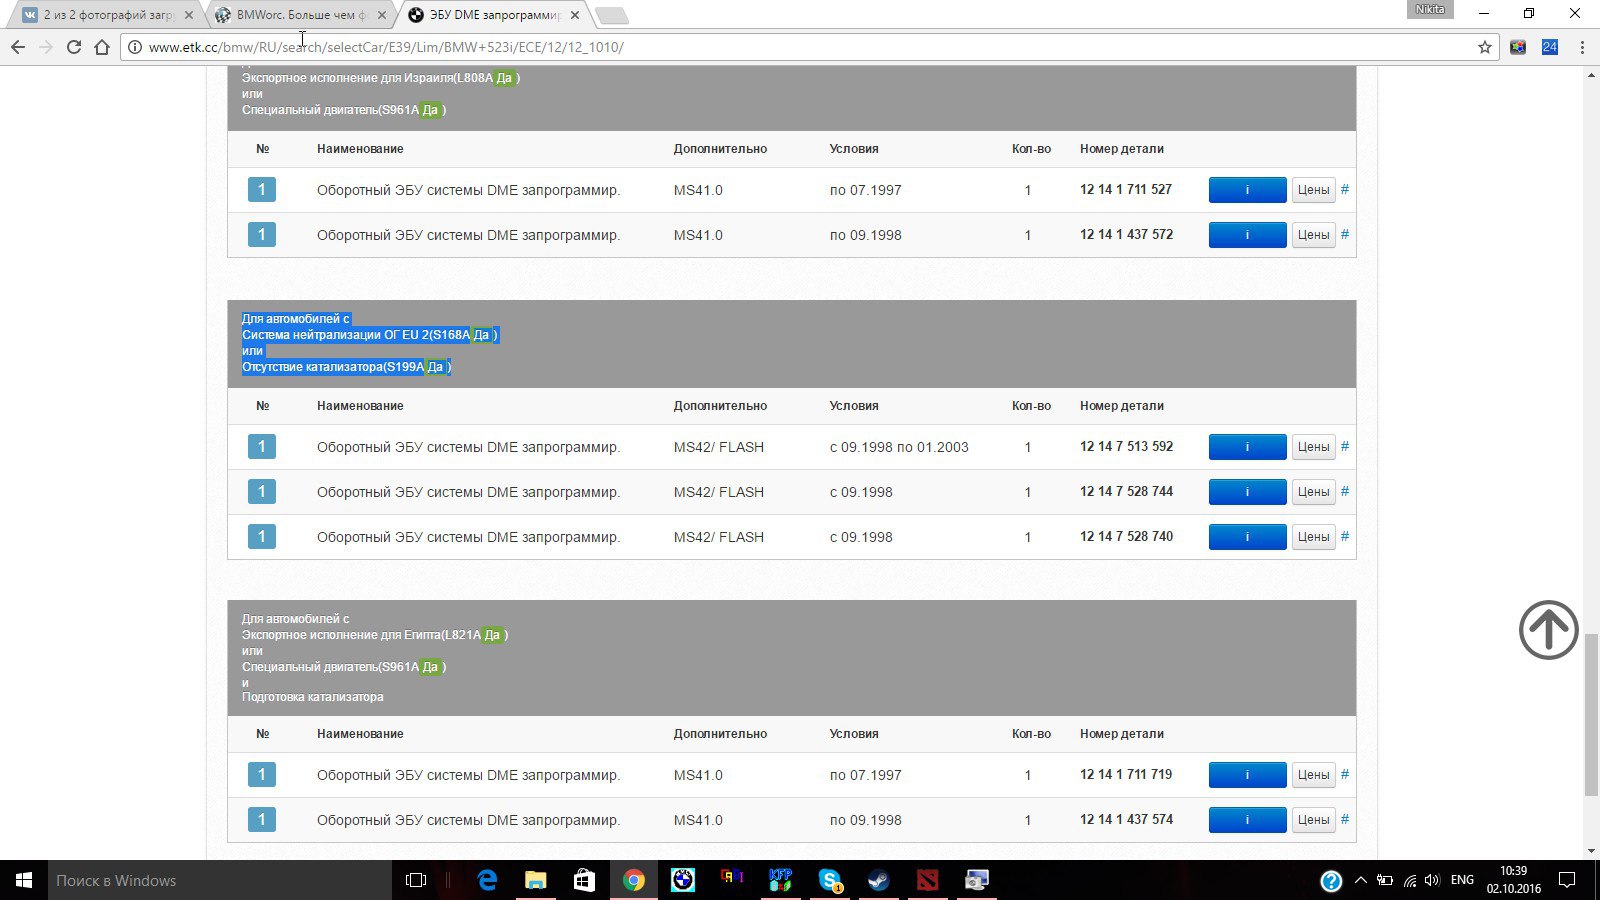Viewport: 1600px width, 900px height.
Task: Close the BMWorc tab
Action: click(382, 15)
